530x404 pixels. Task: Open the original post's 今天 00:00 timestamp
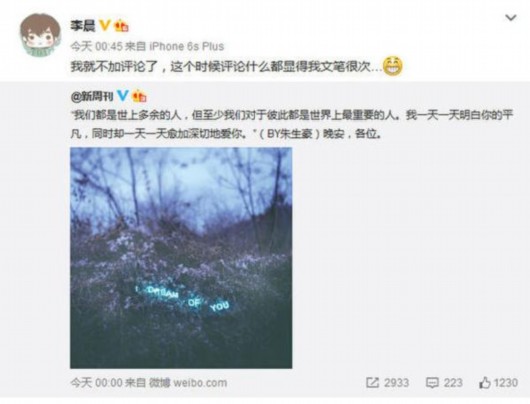point(96,383)
